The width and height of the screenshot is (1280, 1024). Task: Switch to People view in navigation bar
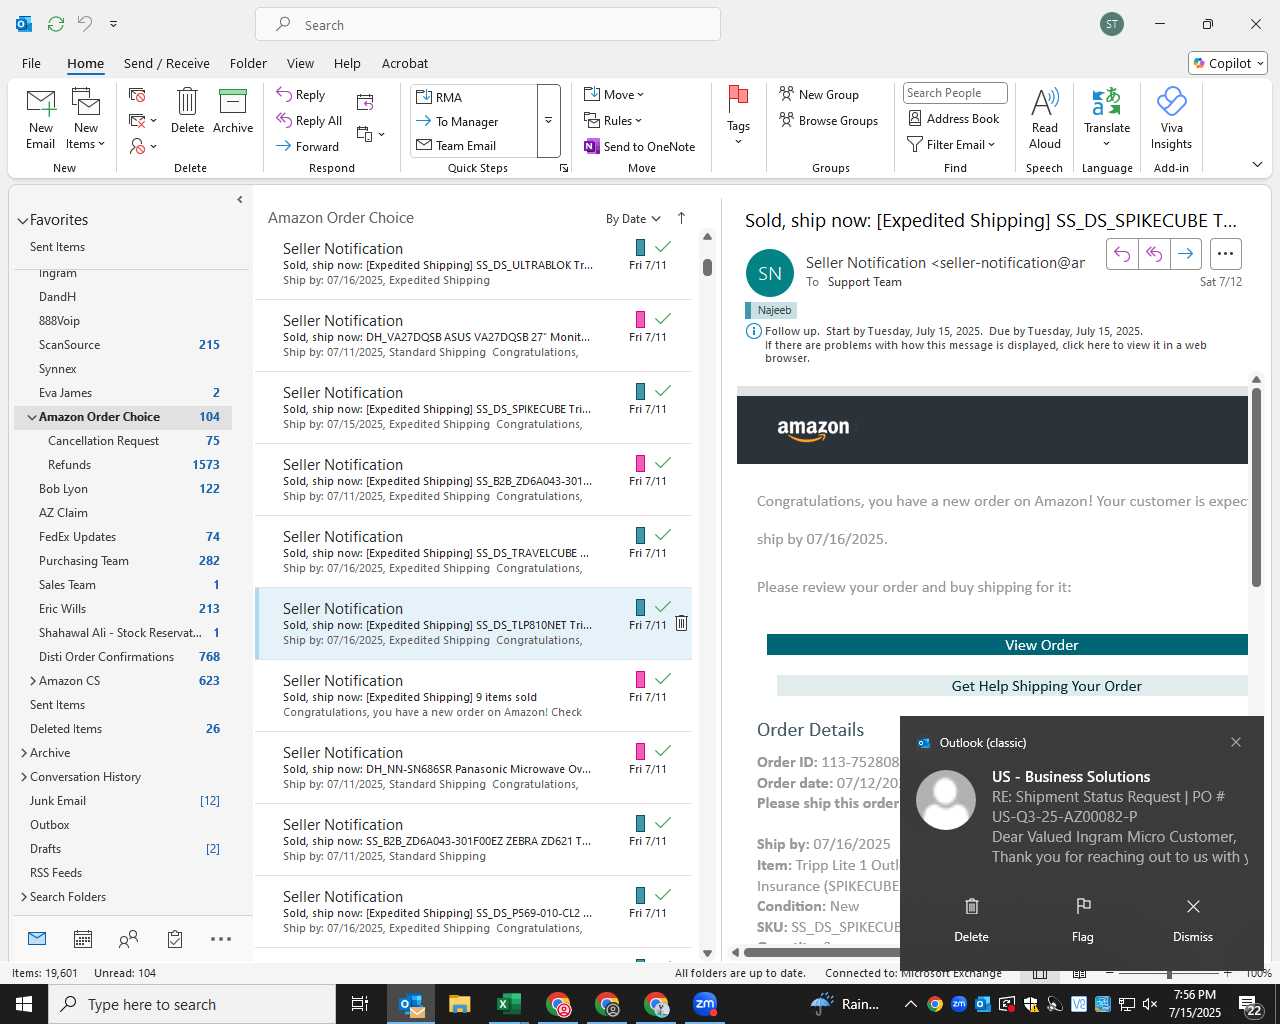tap(129, 939)
